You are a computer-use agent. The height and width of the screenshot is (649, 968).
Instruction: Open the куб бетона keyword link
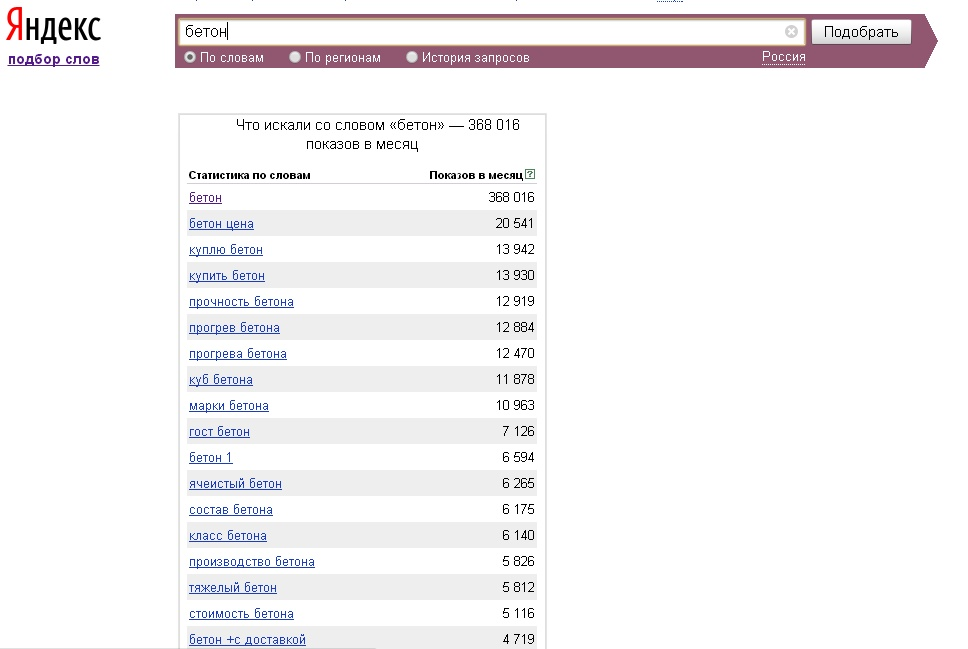click(221, 380)
